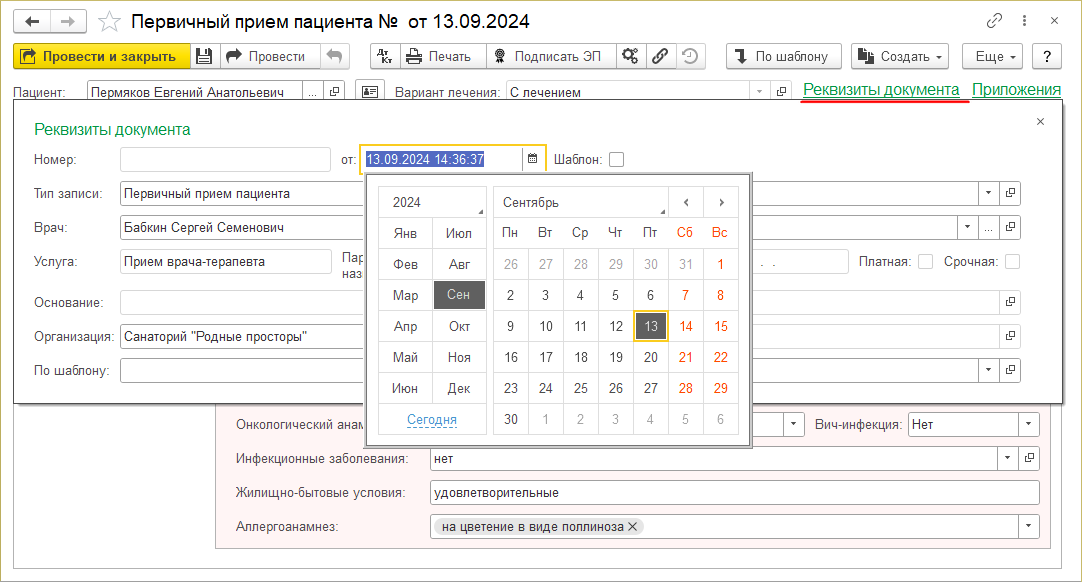Click the patient card icon next to patient field
The width and height of the screenshot is (1082, 582).
coord(371,92)
